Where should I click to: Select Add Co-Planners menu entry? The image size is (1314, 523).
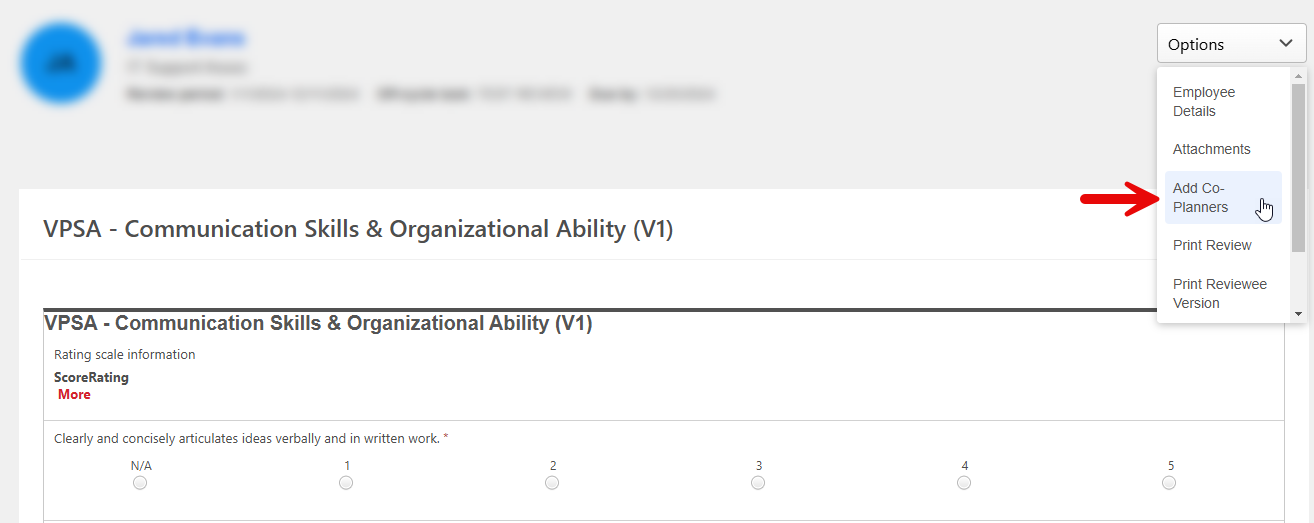(x=1200, y=198)
